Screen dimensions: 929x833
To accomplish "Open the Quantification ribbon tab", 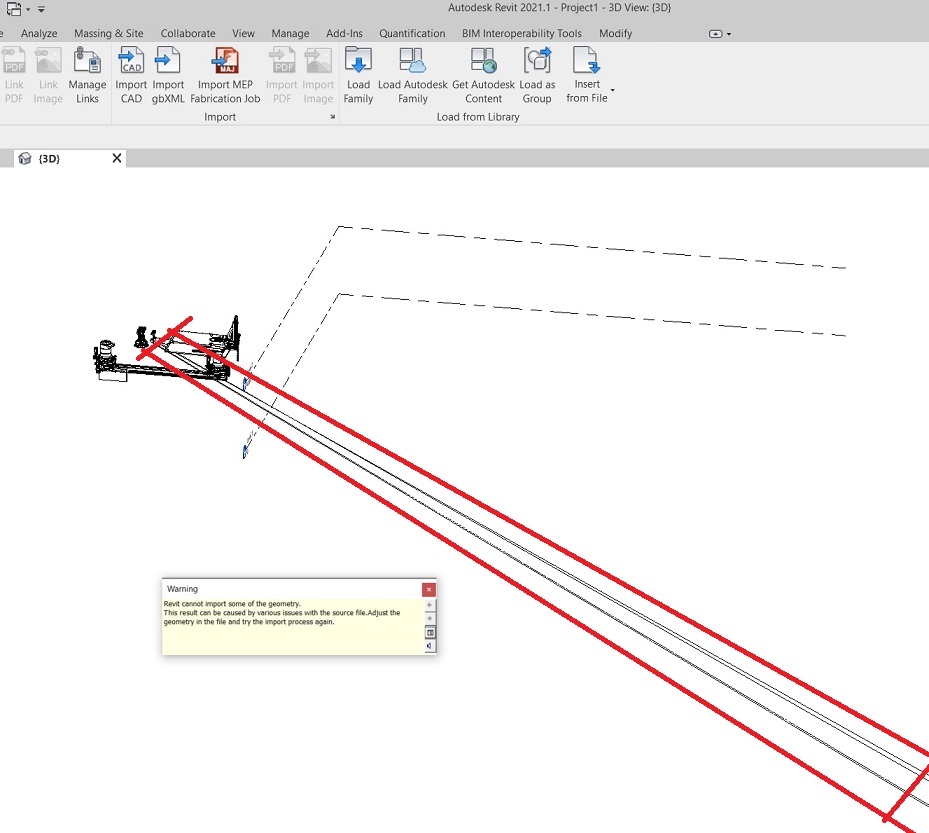I will tap(412, 33).
